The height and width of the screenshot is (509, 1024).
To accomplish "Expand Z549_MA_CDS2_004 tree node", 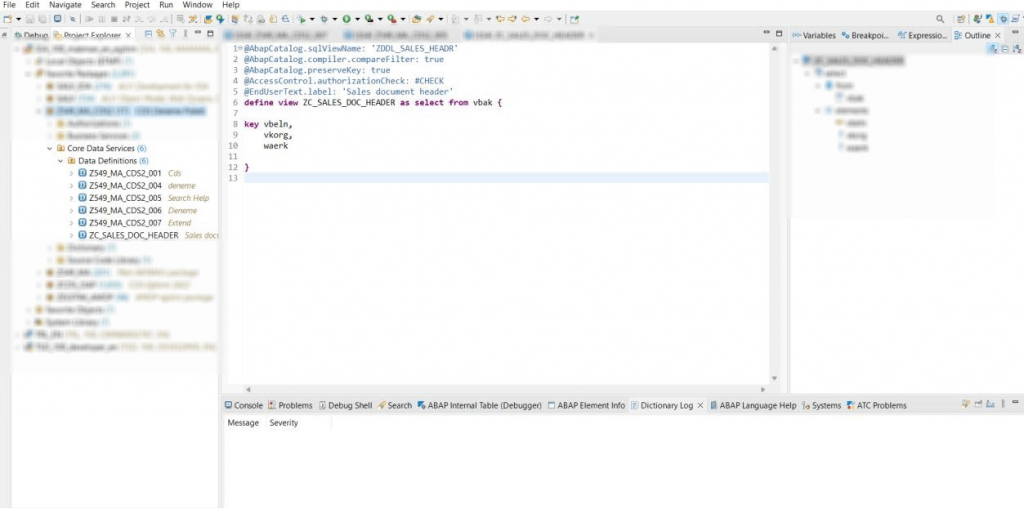I will (x=71, y=186).
